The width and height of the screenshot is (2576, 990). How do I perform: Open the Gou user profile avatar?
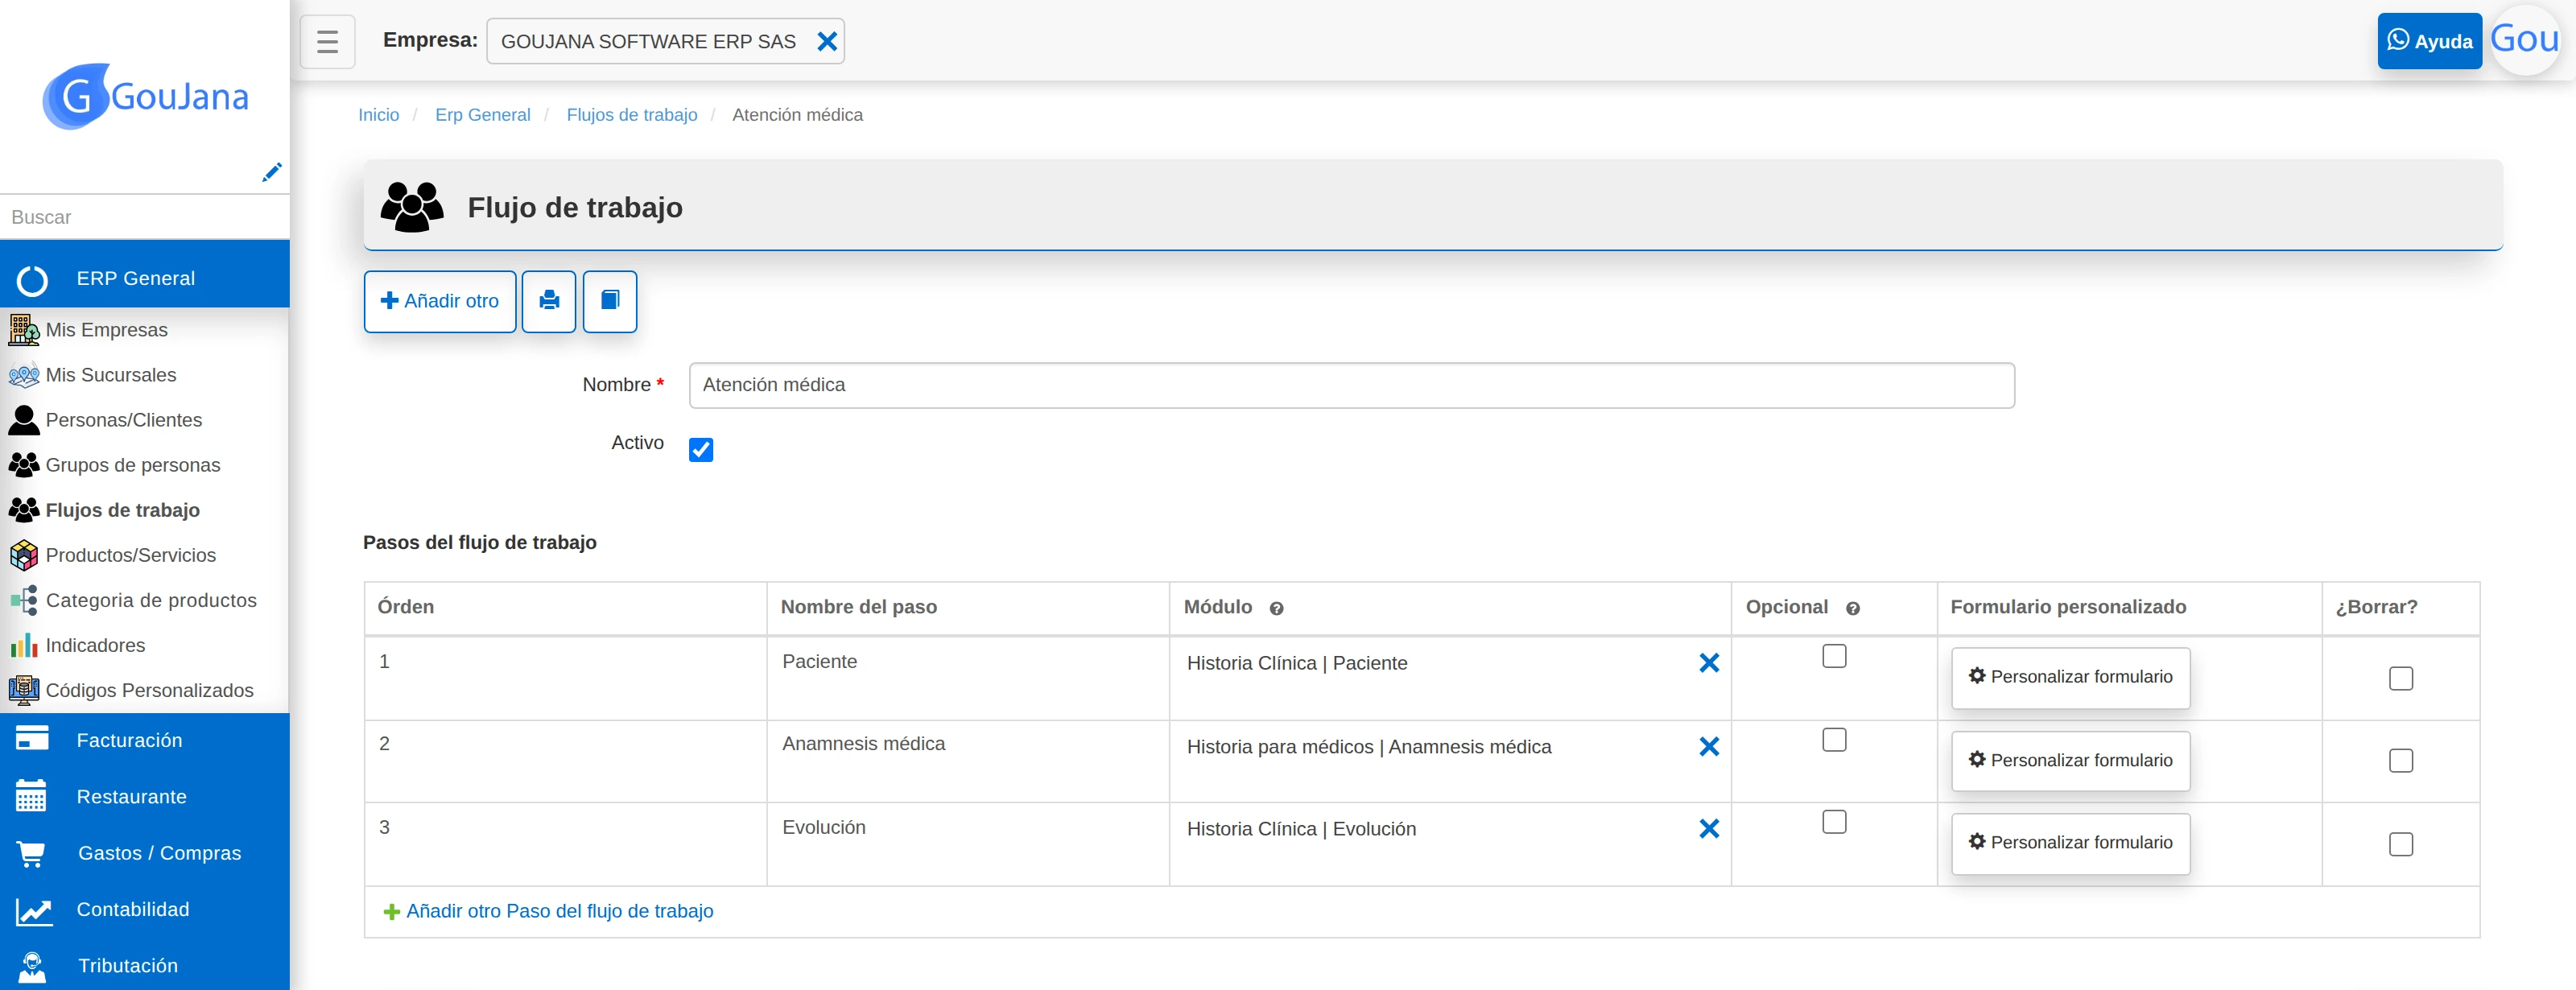point(2525,40)
